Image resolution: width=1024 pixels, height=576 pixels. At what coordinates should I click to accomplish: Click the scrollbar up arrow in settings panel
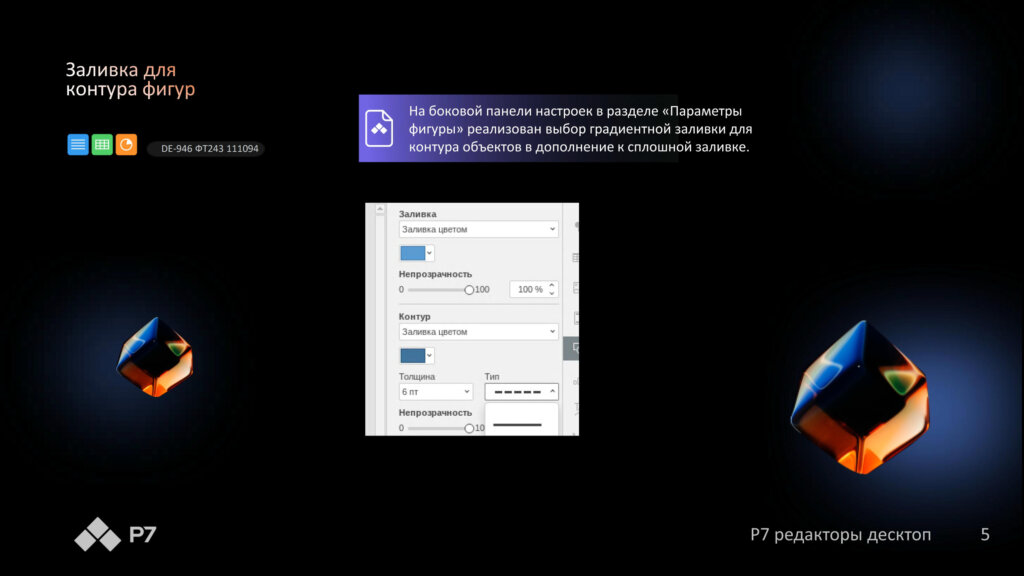380,210
